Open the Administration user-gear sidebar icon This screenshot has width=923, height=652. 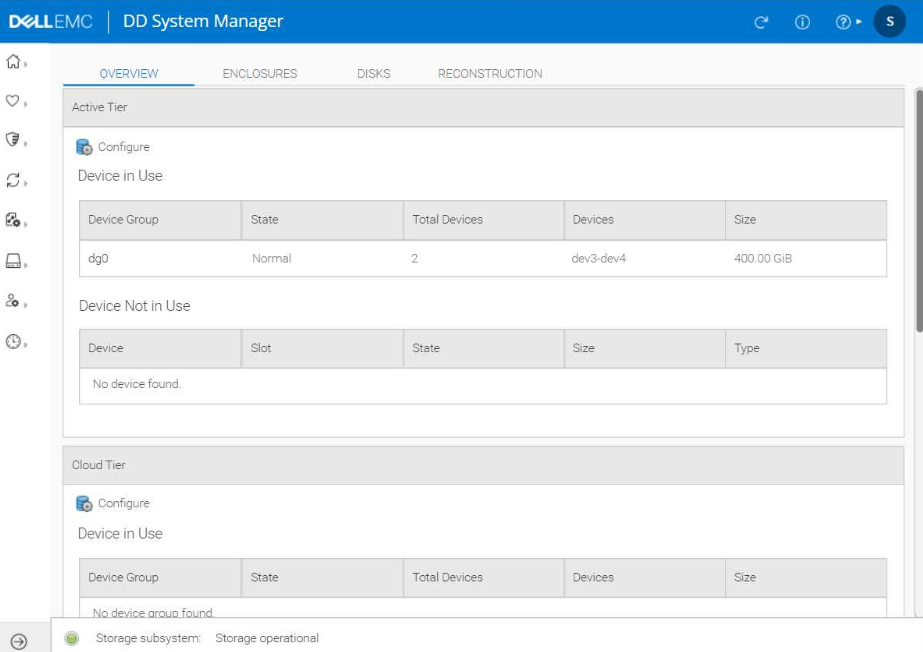pos(14,301)
